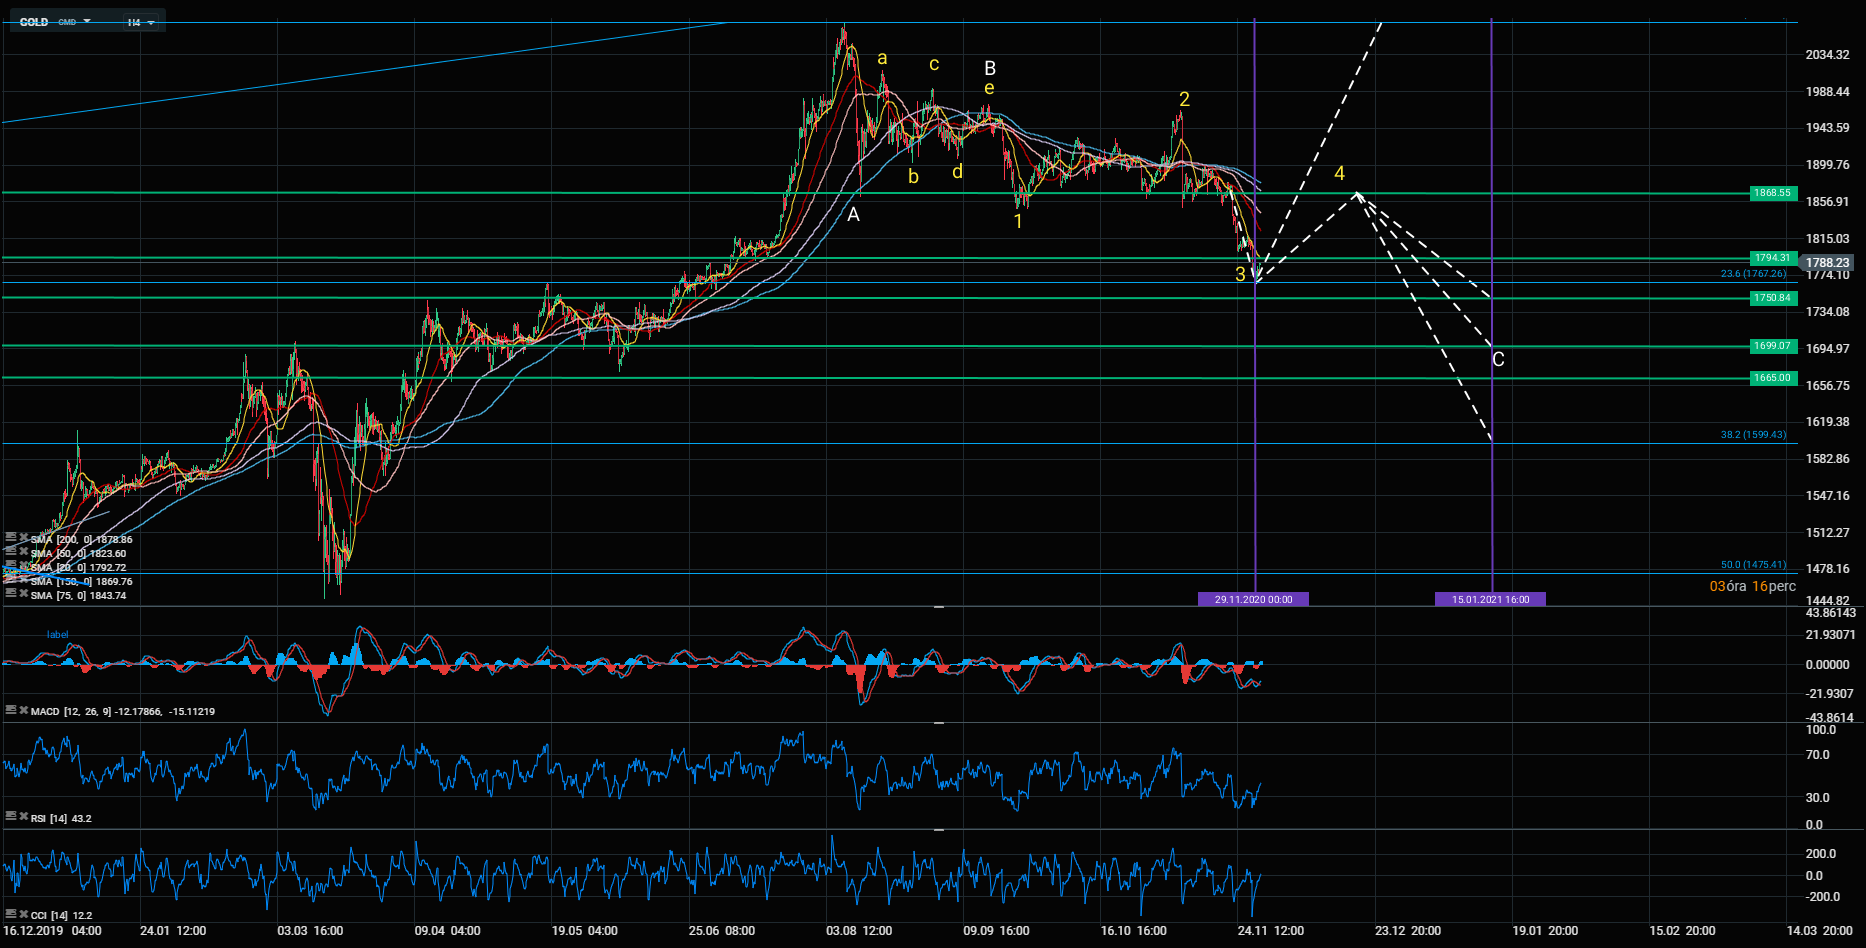Remove the MACD indicator panel
The image size is (1866, 948).
(x=22, y=710)
